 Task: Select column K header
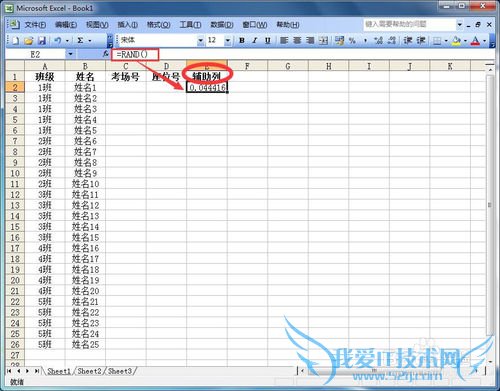click(x=450, y=66)
